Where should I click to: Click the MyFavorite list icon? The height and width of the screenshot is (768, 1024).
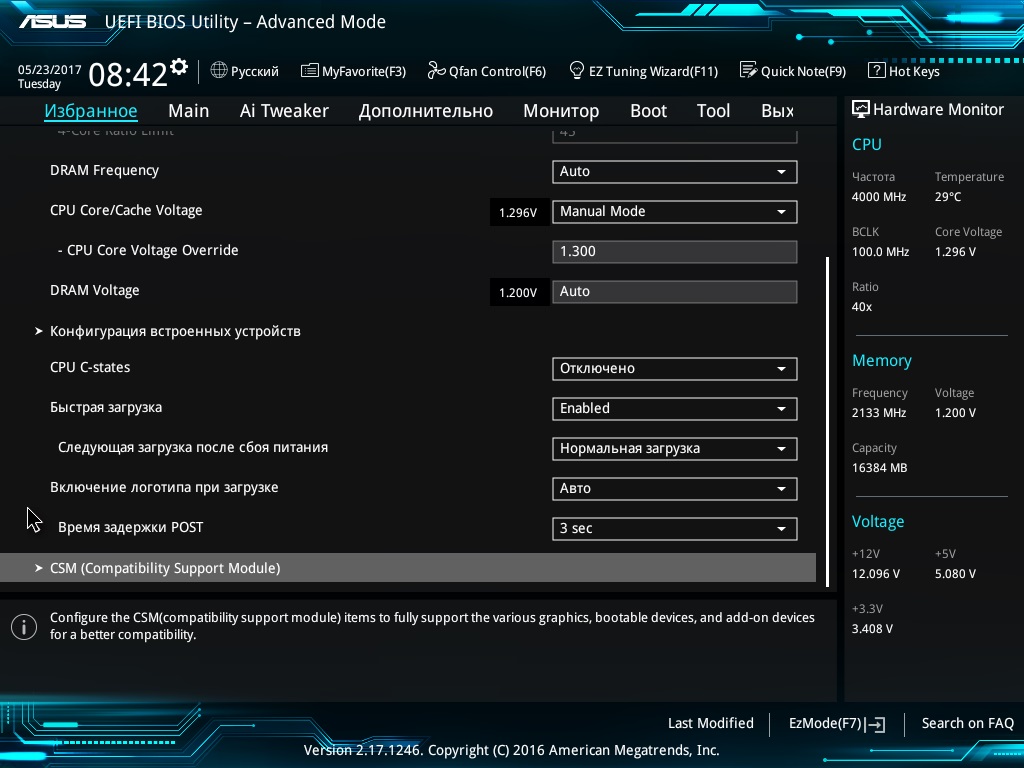[x=310, y=70]
